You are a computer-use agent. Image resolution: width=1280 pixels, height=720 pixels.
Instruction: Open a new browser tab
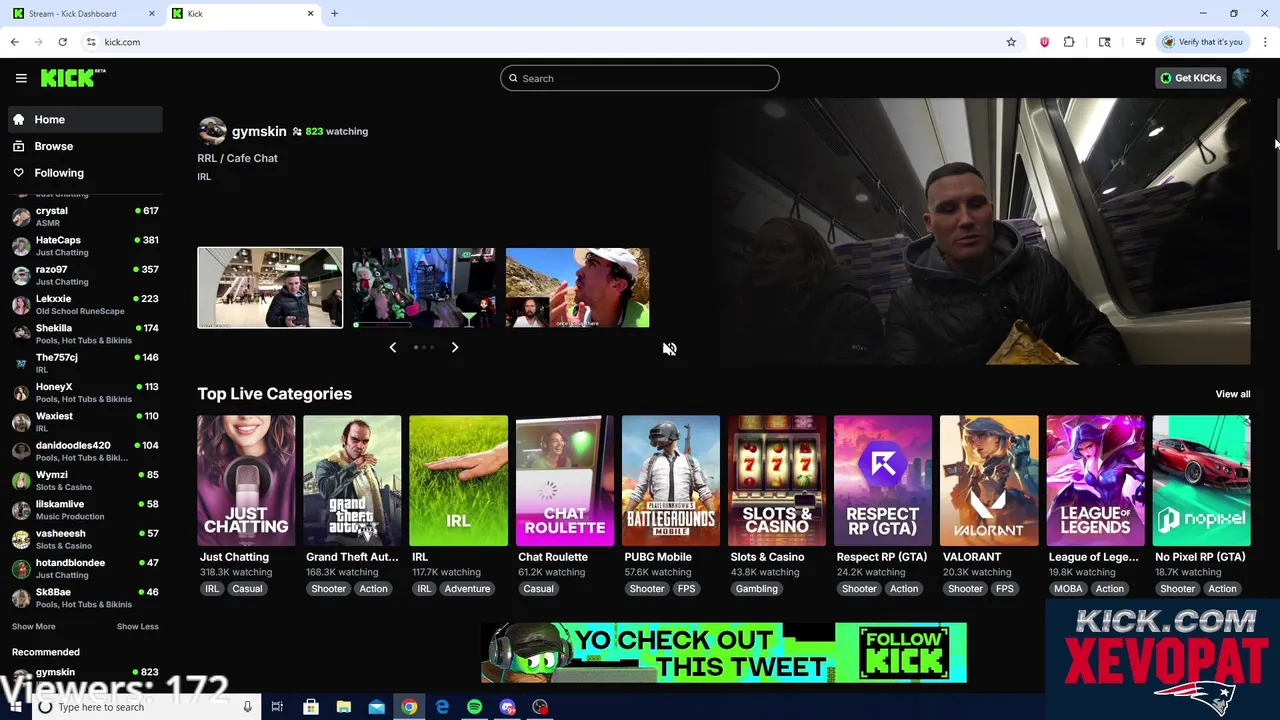click(x=334, y=13)
